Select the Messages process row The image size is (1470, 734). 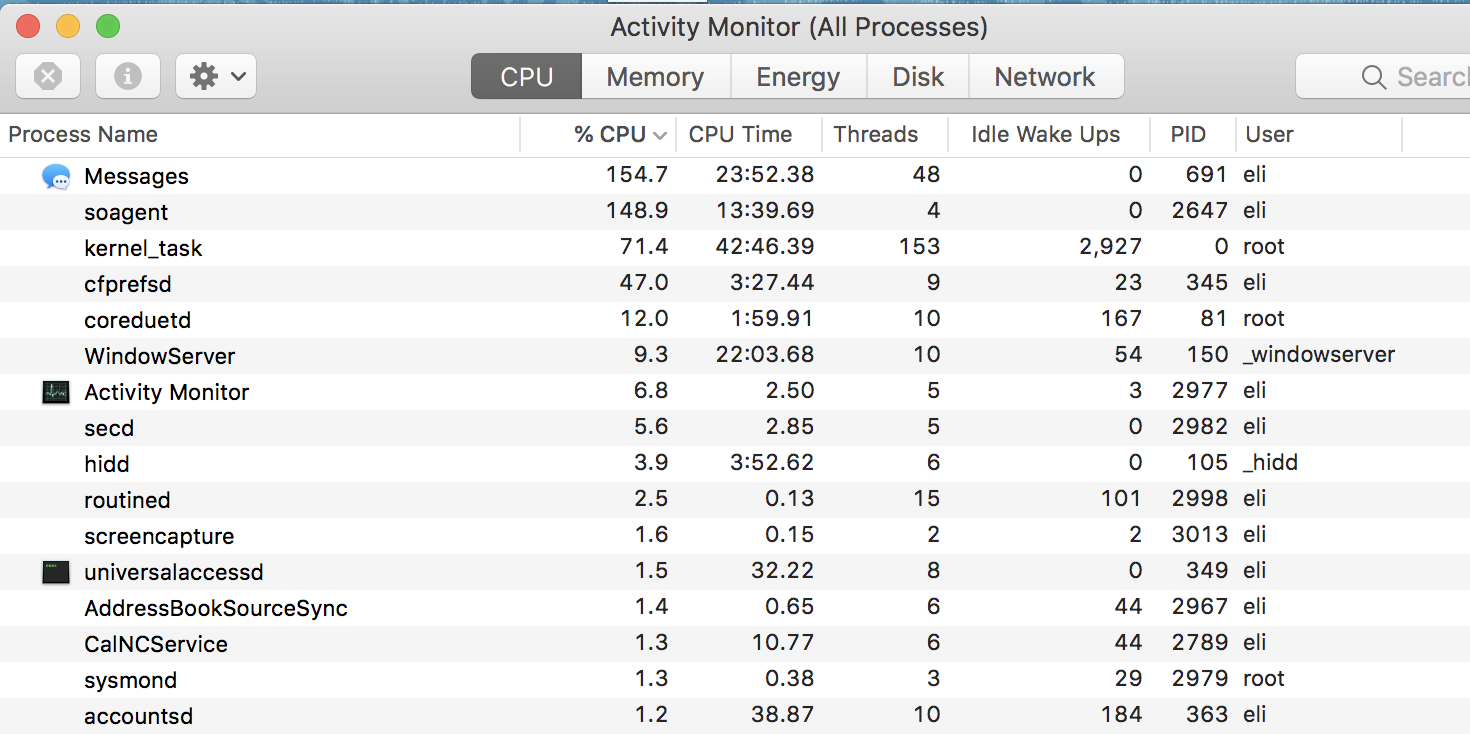[x=735, y=176]
